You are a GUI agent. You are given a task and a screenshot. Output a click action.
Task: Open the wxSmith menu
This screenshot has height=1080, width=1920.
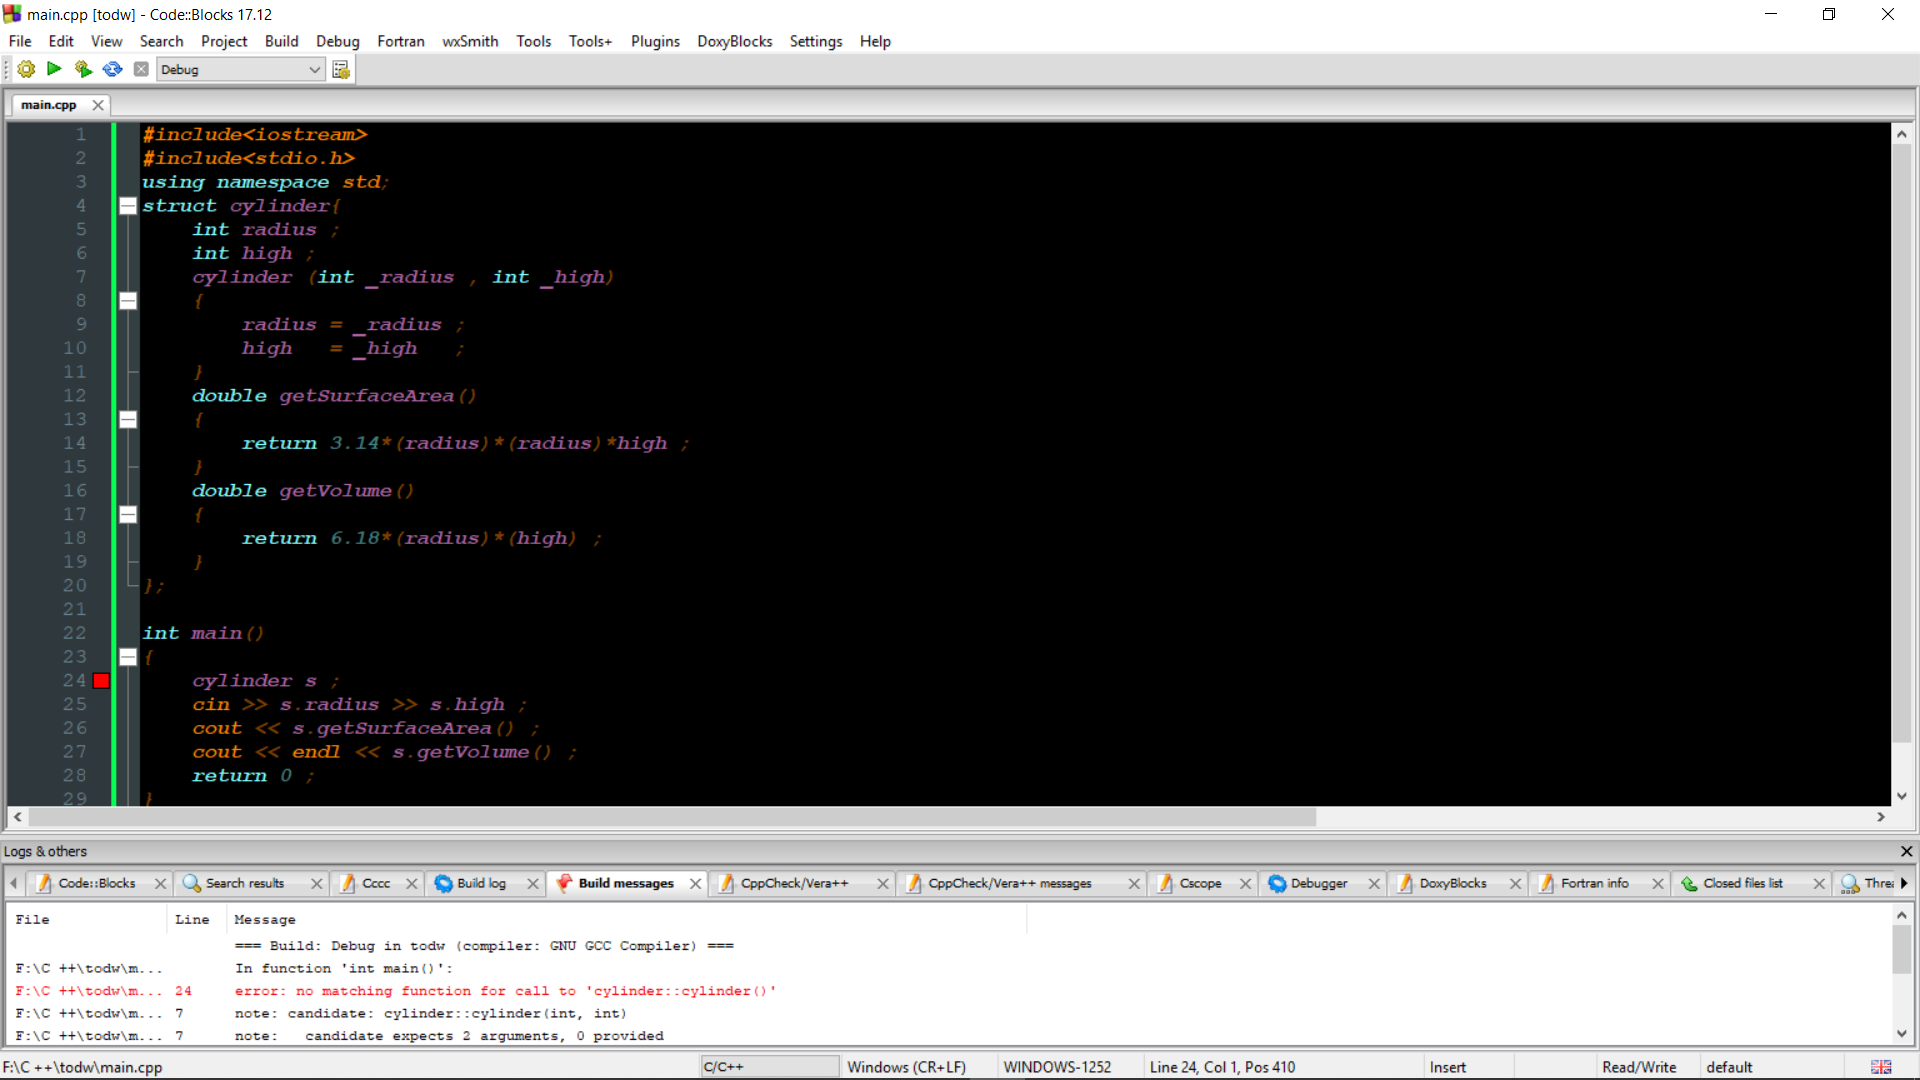(x=470, y=41)
